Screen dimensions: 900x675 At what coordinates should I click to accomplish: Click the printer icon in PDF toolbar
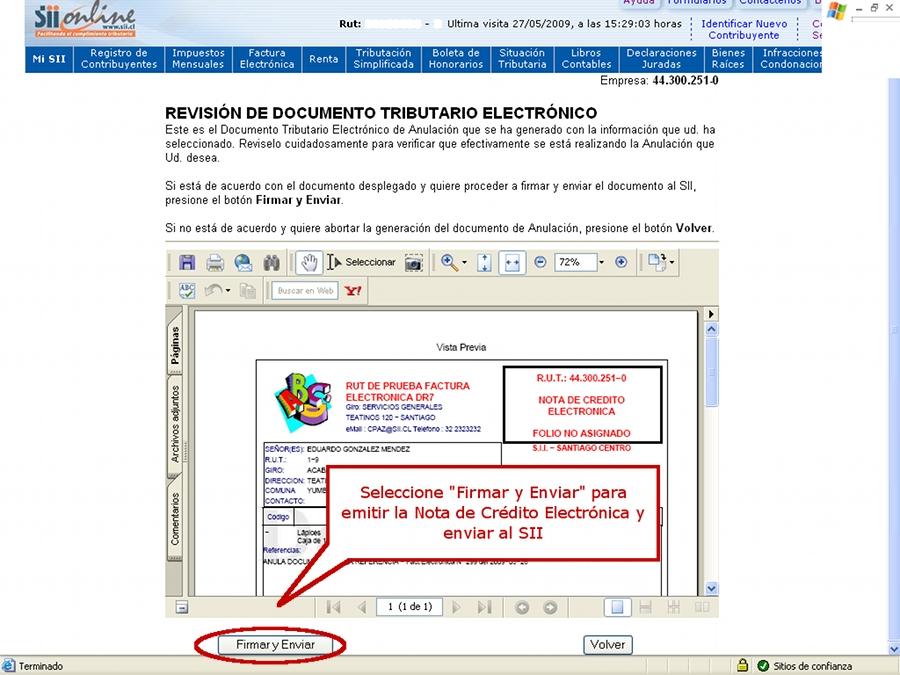pyautogui.click(x=214, y=262)
